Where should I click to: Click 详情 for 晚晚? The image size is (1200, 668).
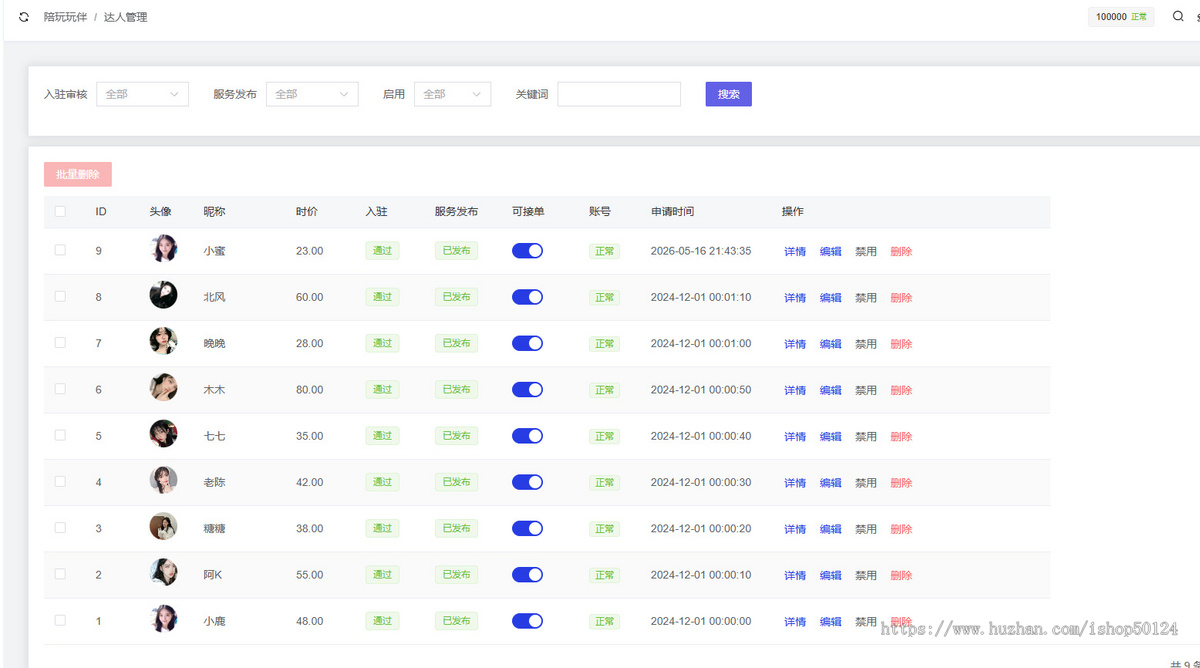(x=795, y=344)
